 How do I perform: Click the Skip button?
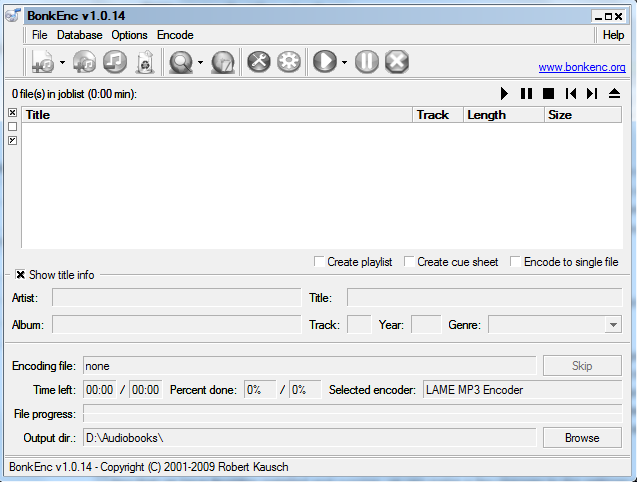(x=582, y=366)
